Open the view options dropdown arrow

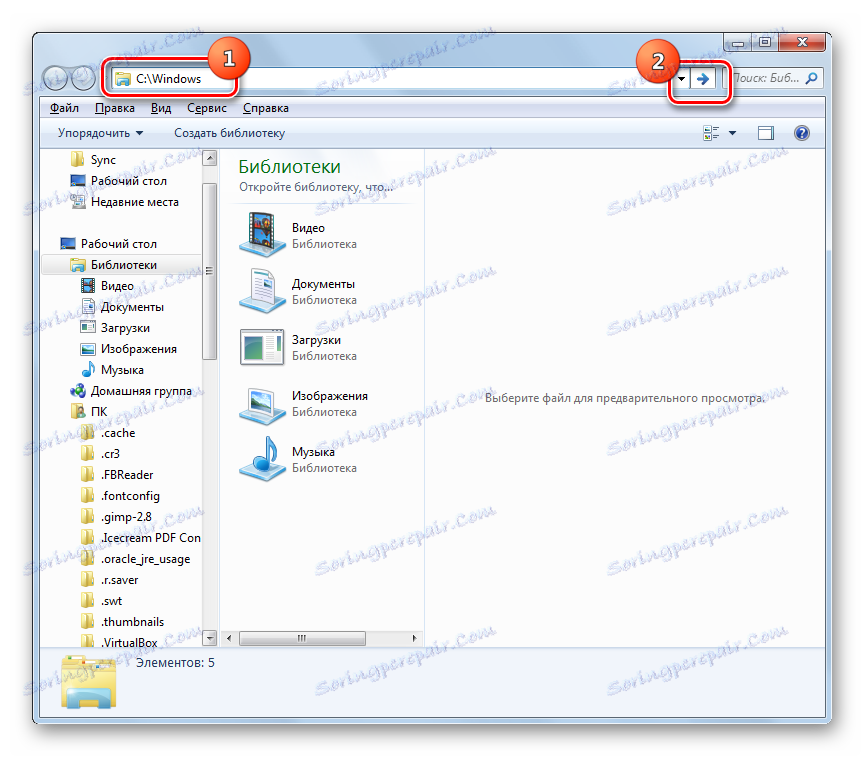point(733,133)
